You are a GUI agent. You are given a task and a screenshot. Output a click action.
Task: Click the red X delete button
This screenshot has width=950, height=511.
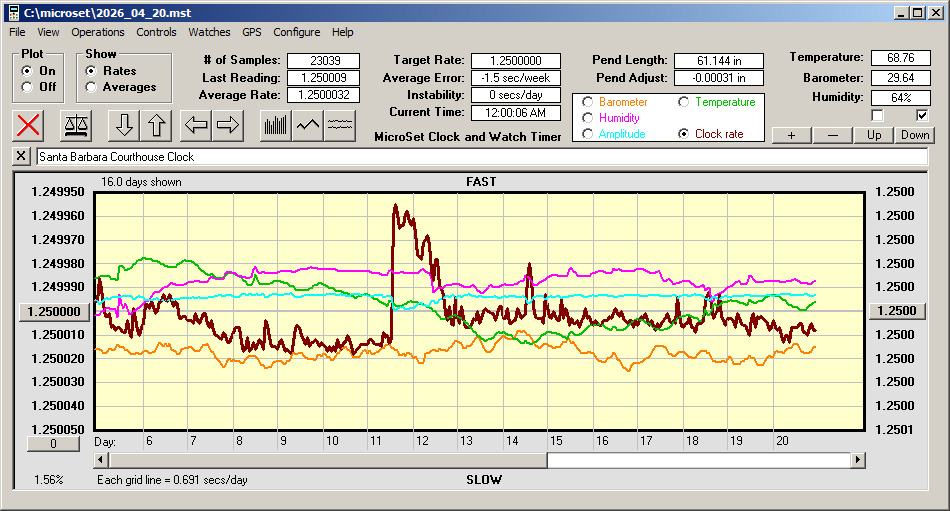point(29,125)
